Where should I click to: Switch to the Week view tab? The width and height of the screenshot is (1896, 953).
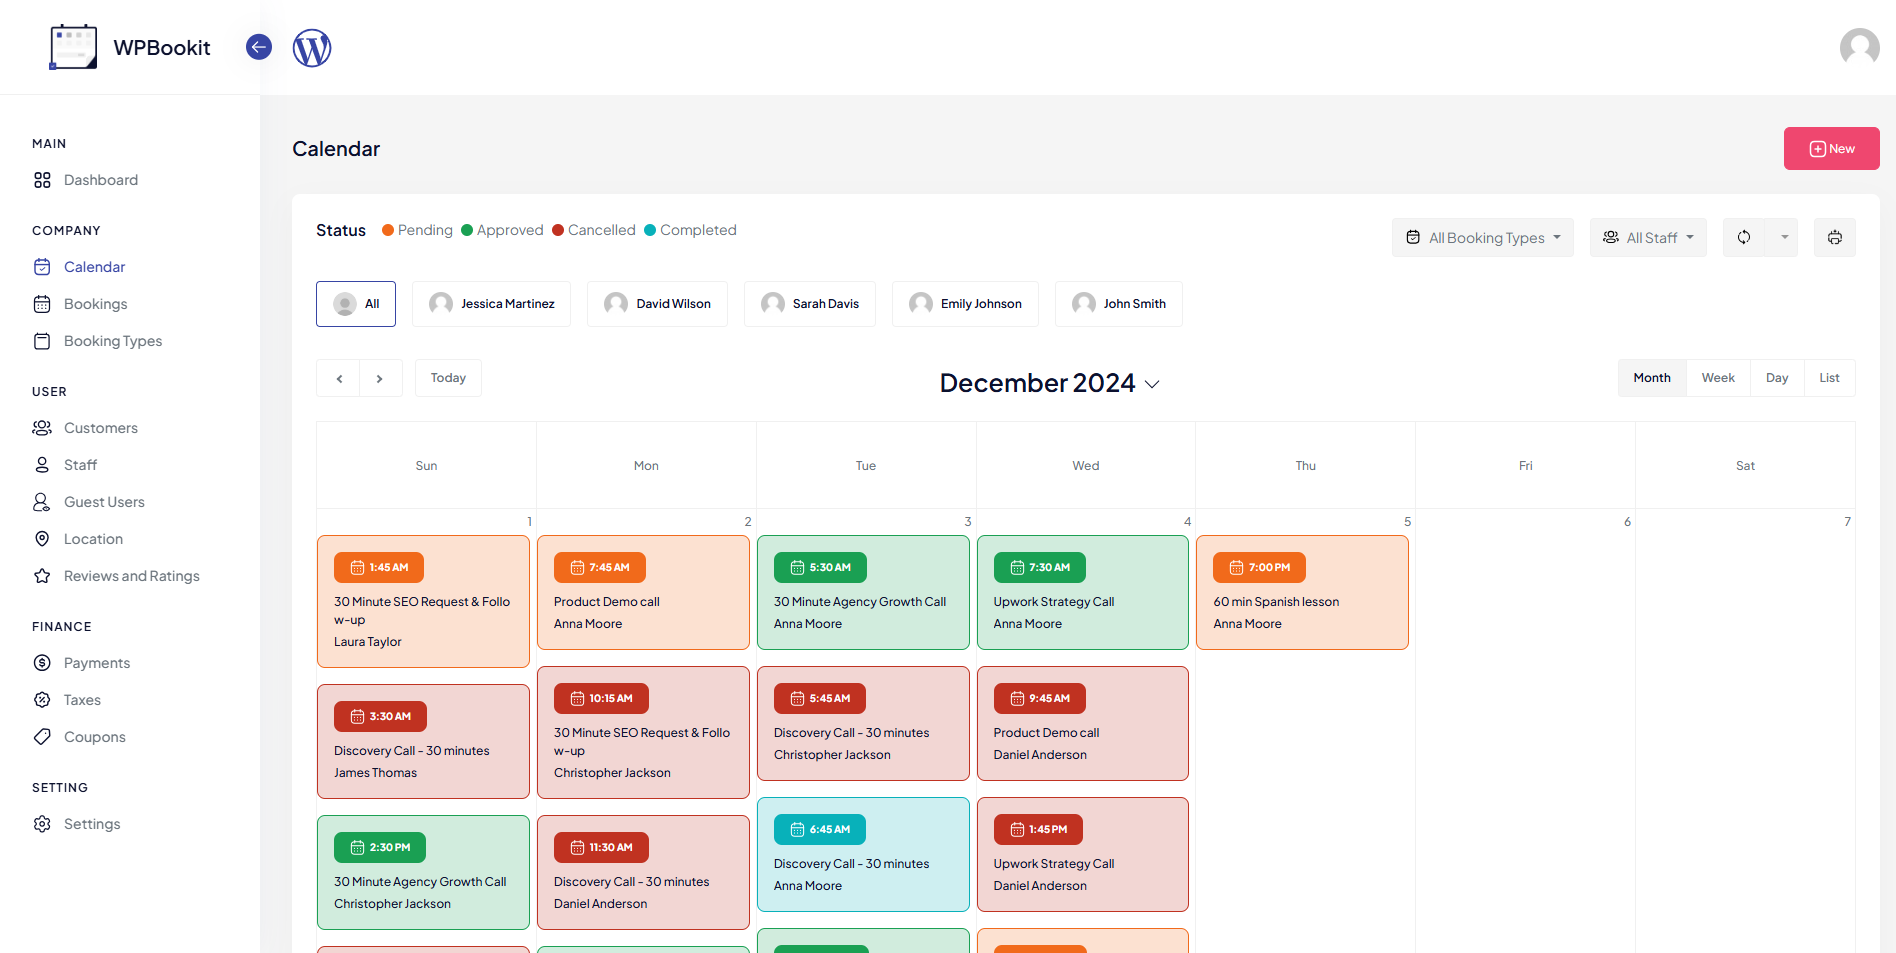tap(1717, 378)
